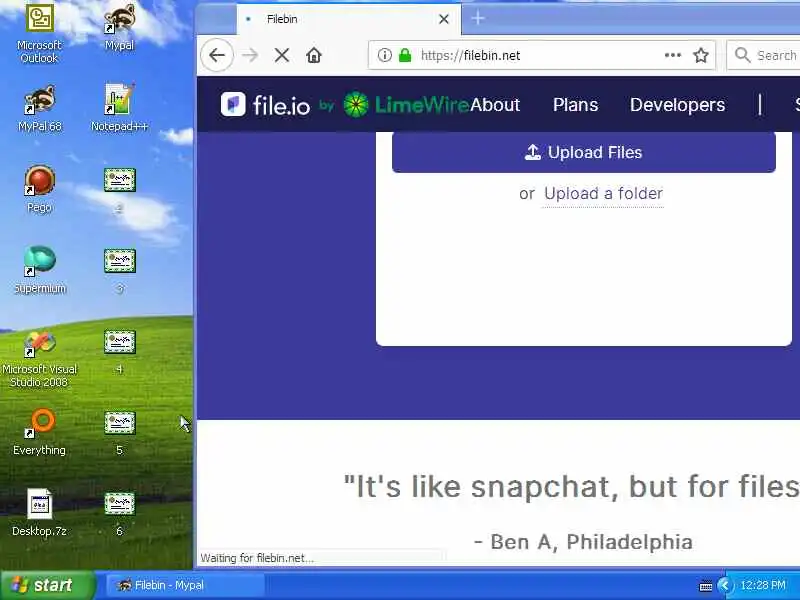Stop loading the page with X button
The image size is (800, 600).
[x=282, y=55]
